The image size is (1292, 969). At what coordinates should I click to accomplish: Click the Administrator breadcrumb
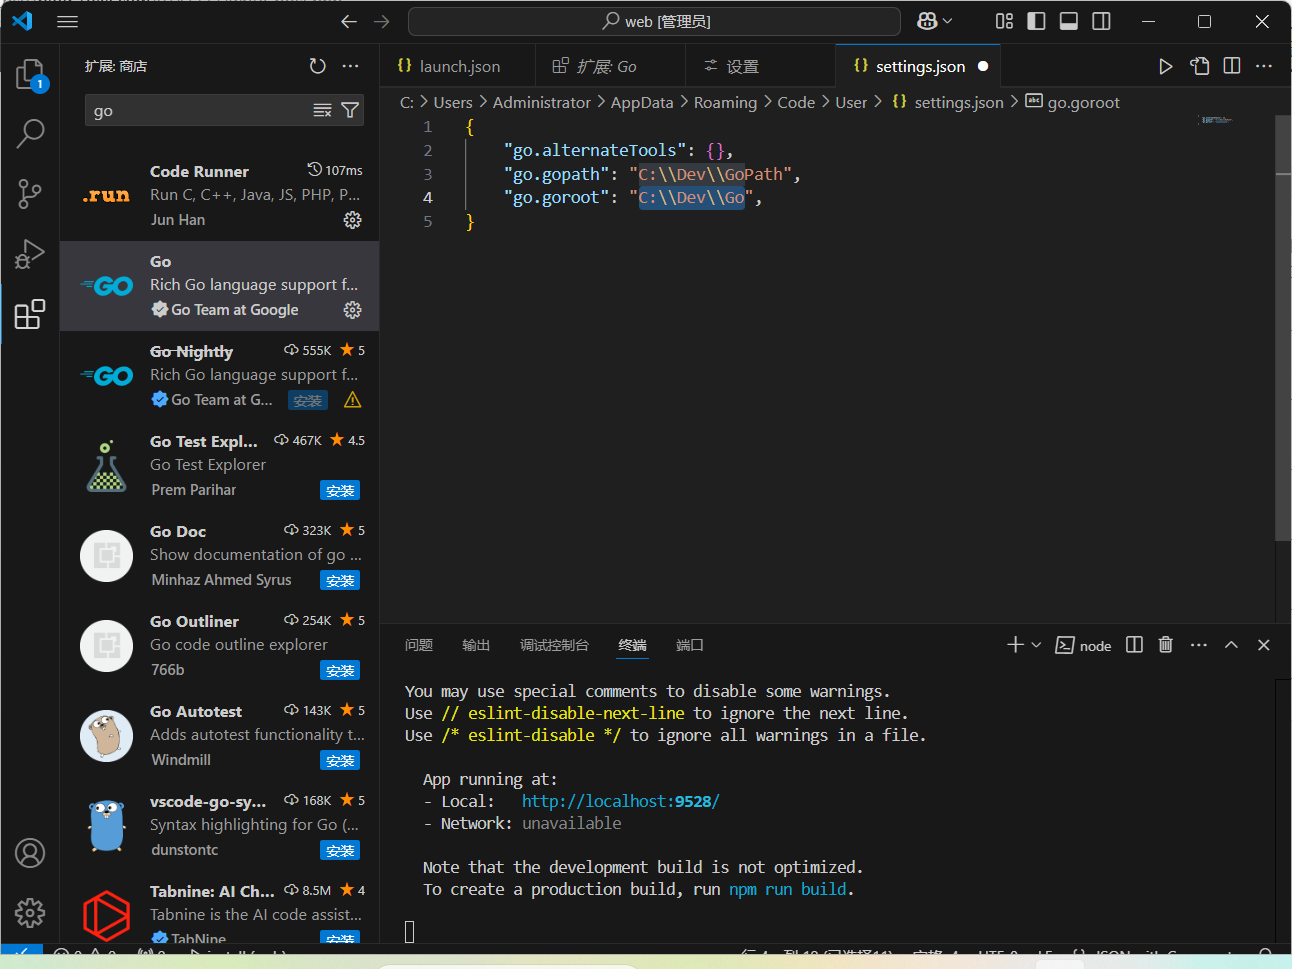click(x=542, y=102)
